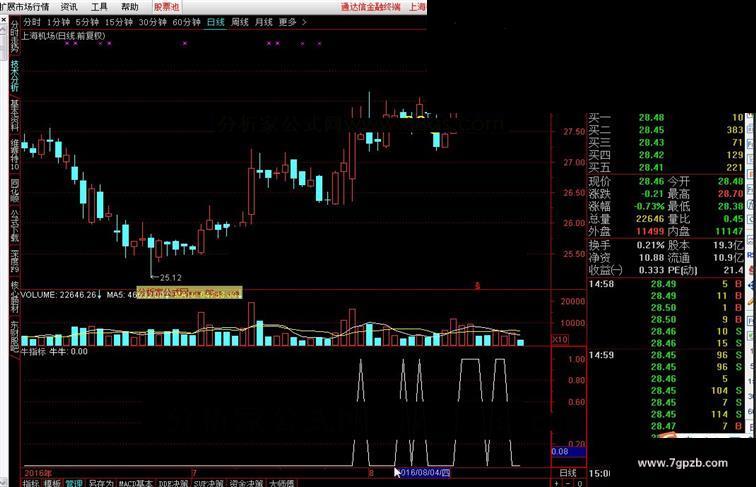The width and height of the screenshot is (756, 487).
Task: Click the 现价 value 28.46
Action: (x=651, y=181)
